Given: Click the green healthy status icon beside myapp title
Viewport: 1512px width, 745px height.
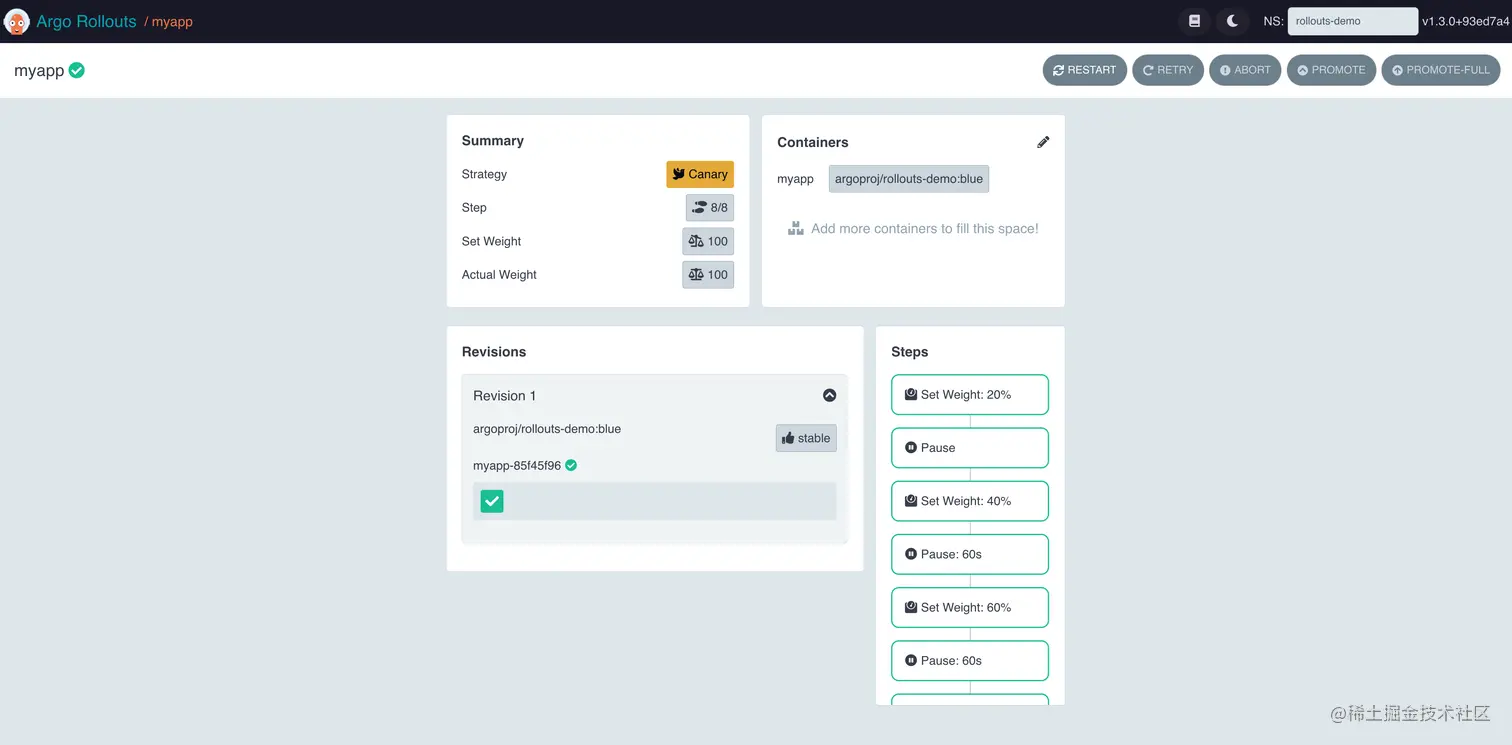Looking at the screenshot, I should tap(77, 70).
